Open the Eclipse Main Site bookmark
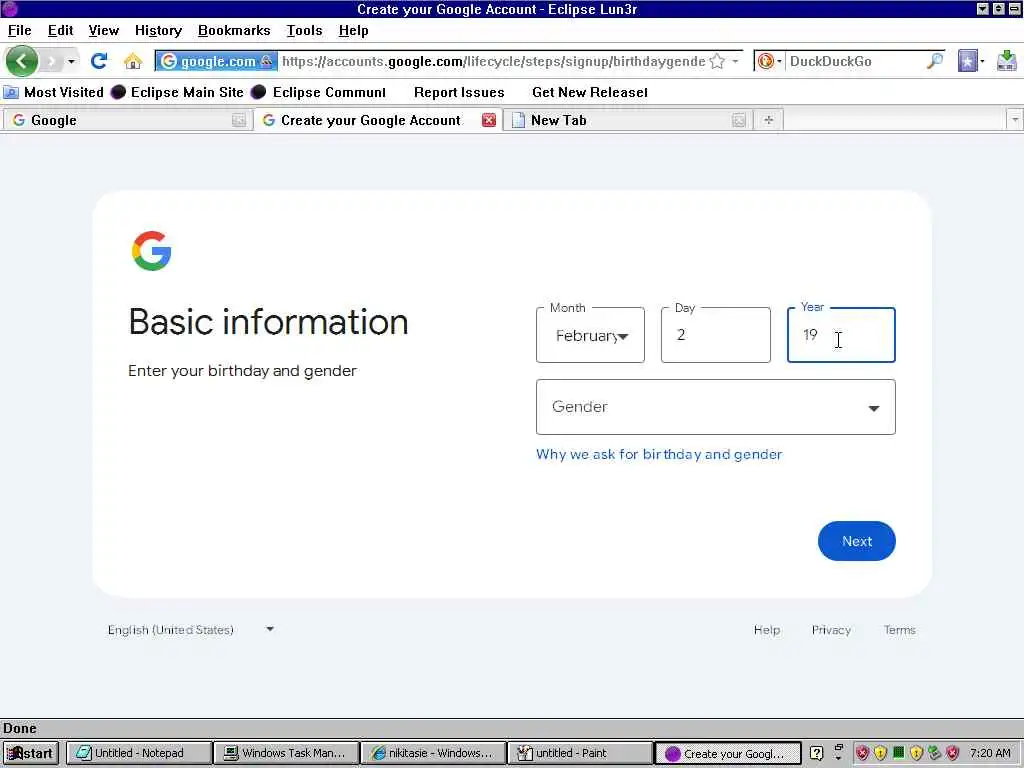1024x768 pixels. tap(177, 92)
